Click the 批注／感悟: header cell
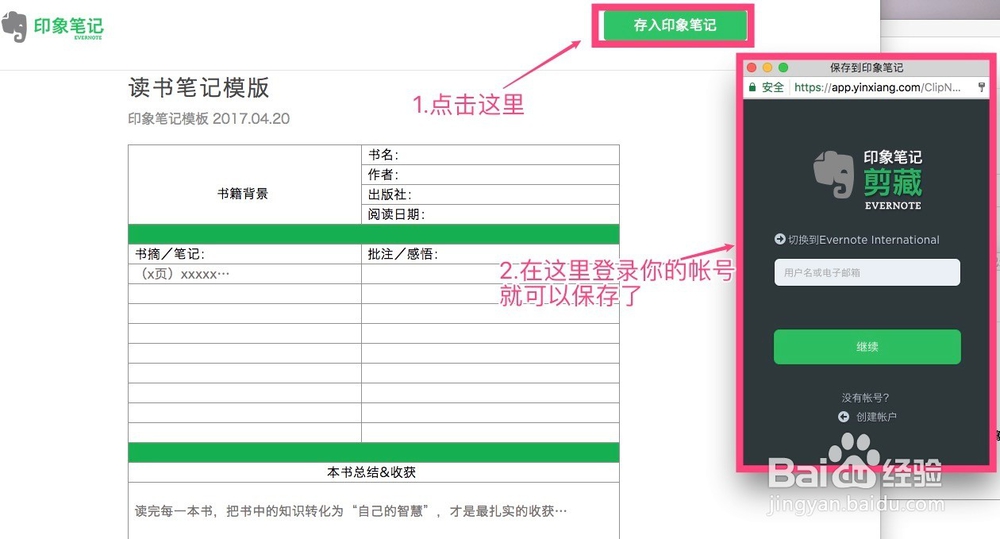 click(x=490, y=254)
